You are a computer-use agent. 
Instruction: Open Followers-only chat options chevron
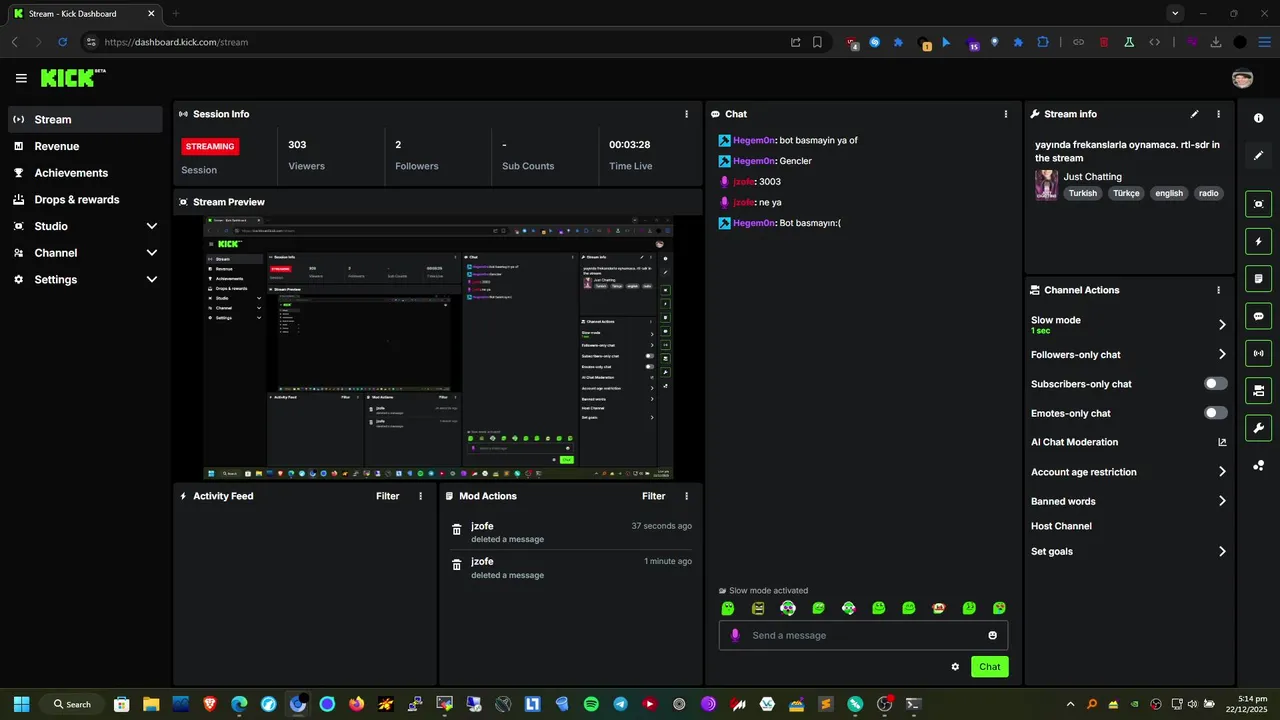tap(1222, 354)
